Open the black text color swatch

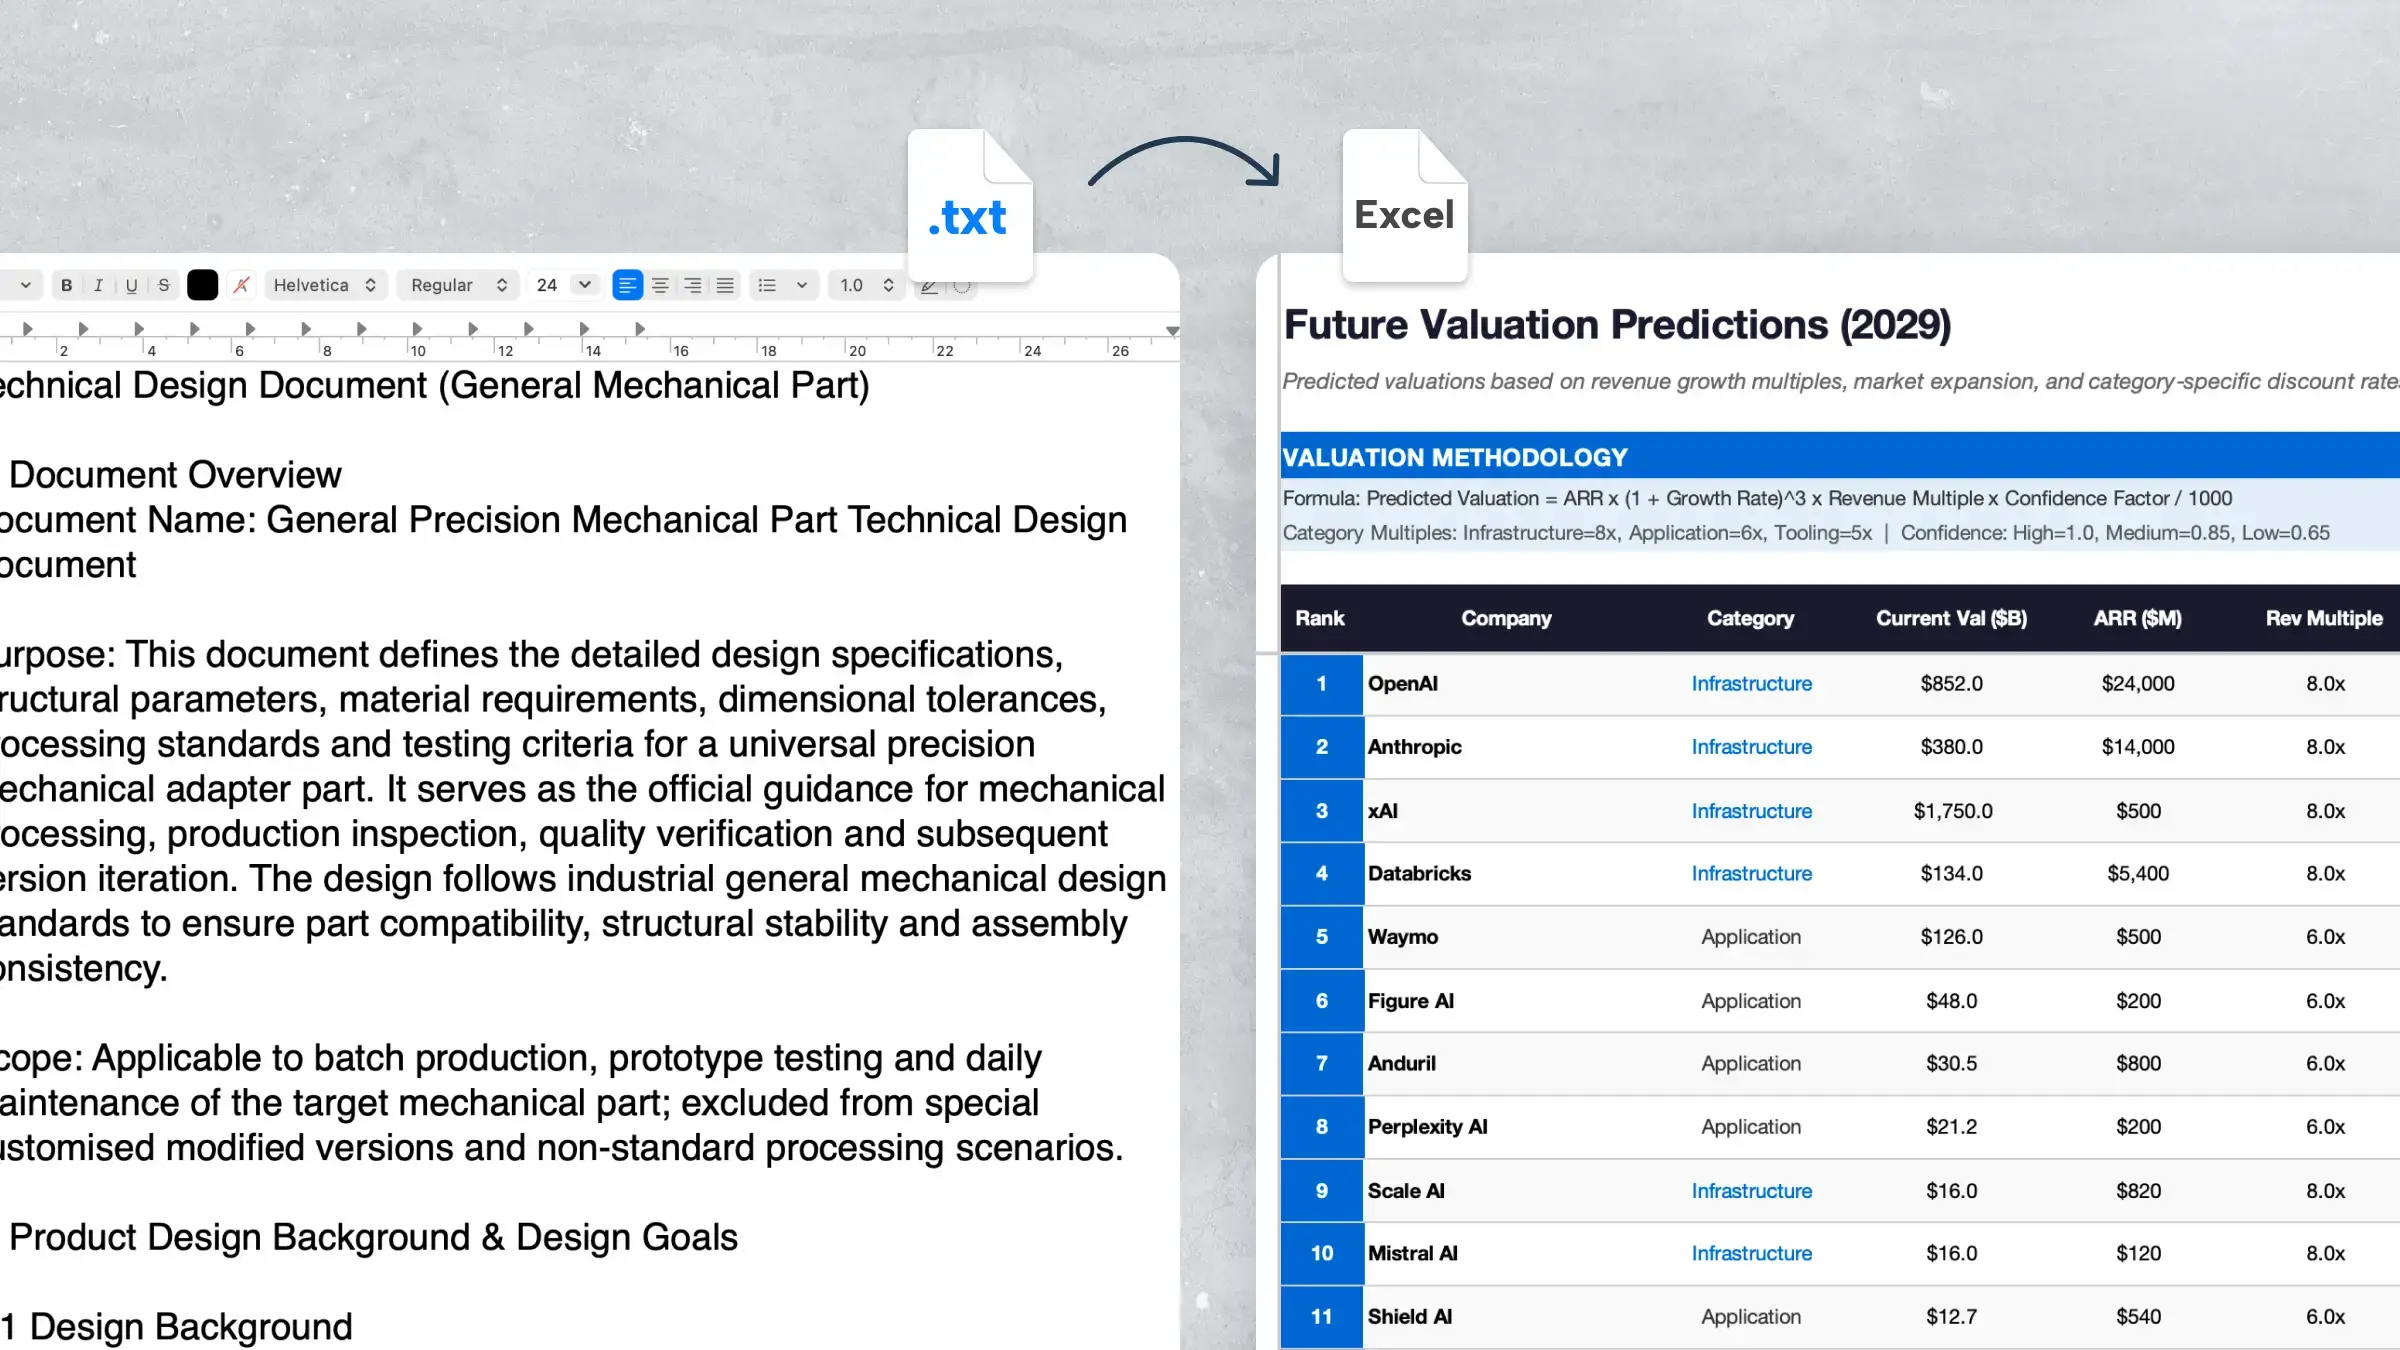click(202, 285)
